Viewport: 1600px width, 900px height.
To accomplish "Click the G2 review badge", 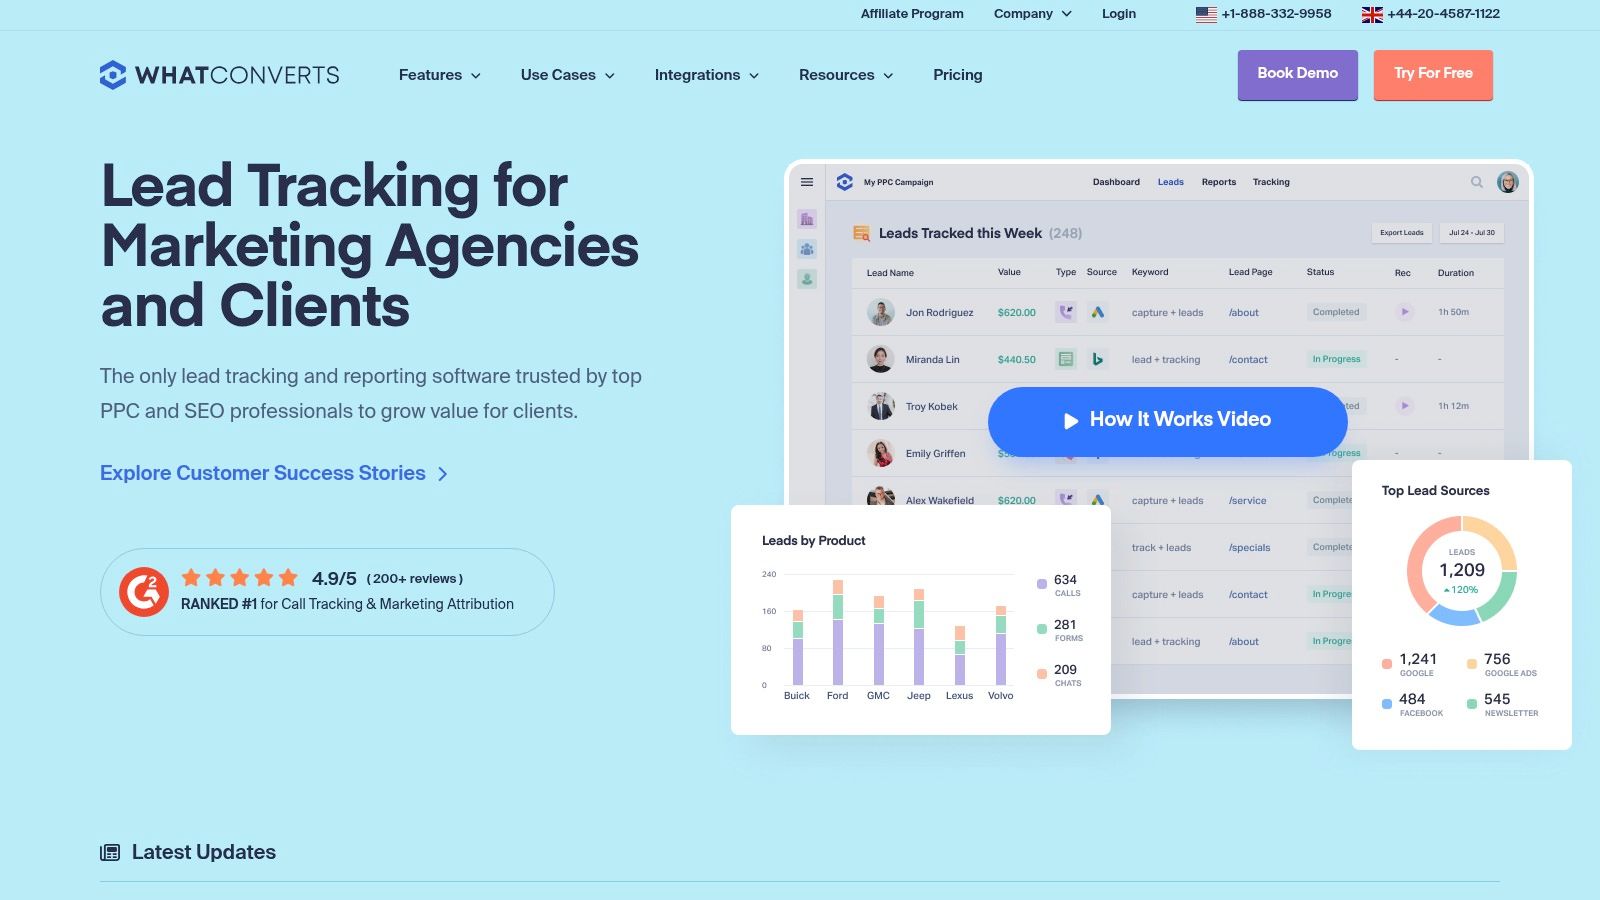I will (145, 590).
